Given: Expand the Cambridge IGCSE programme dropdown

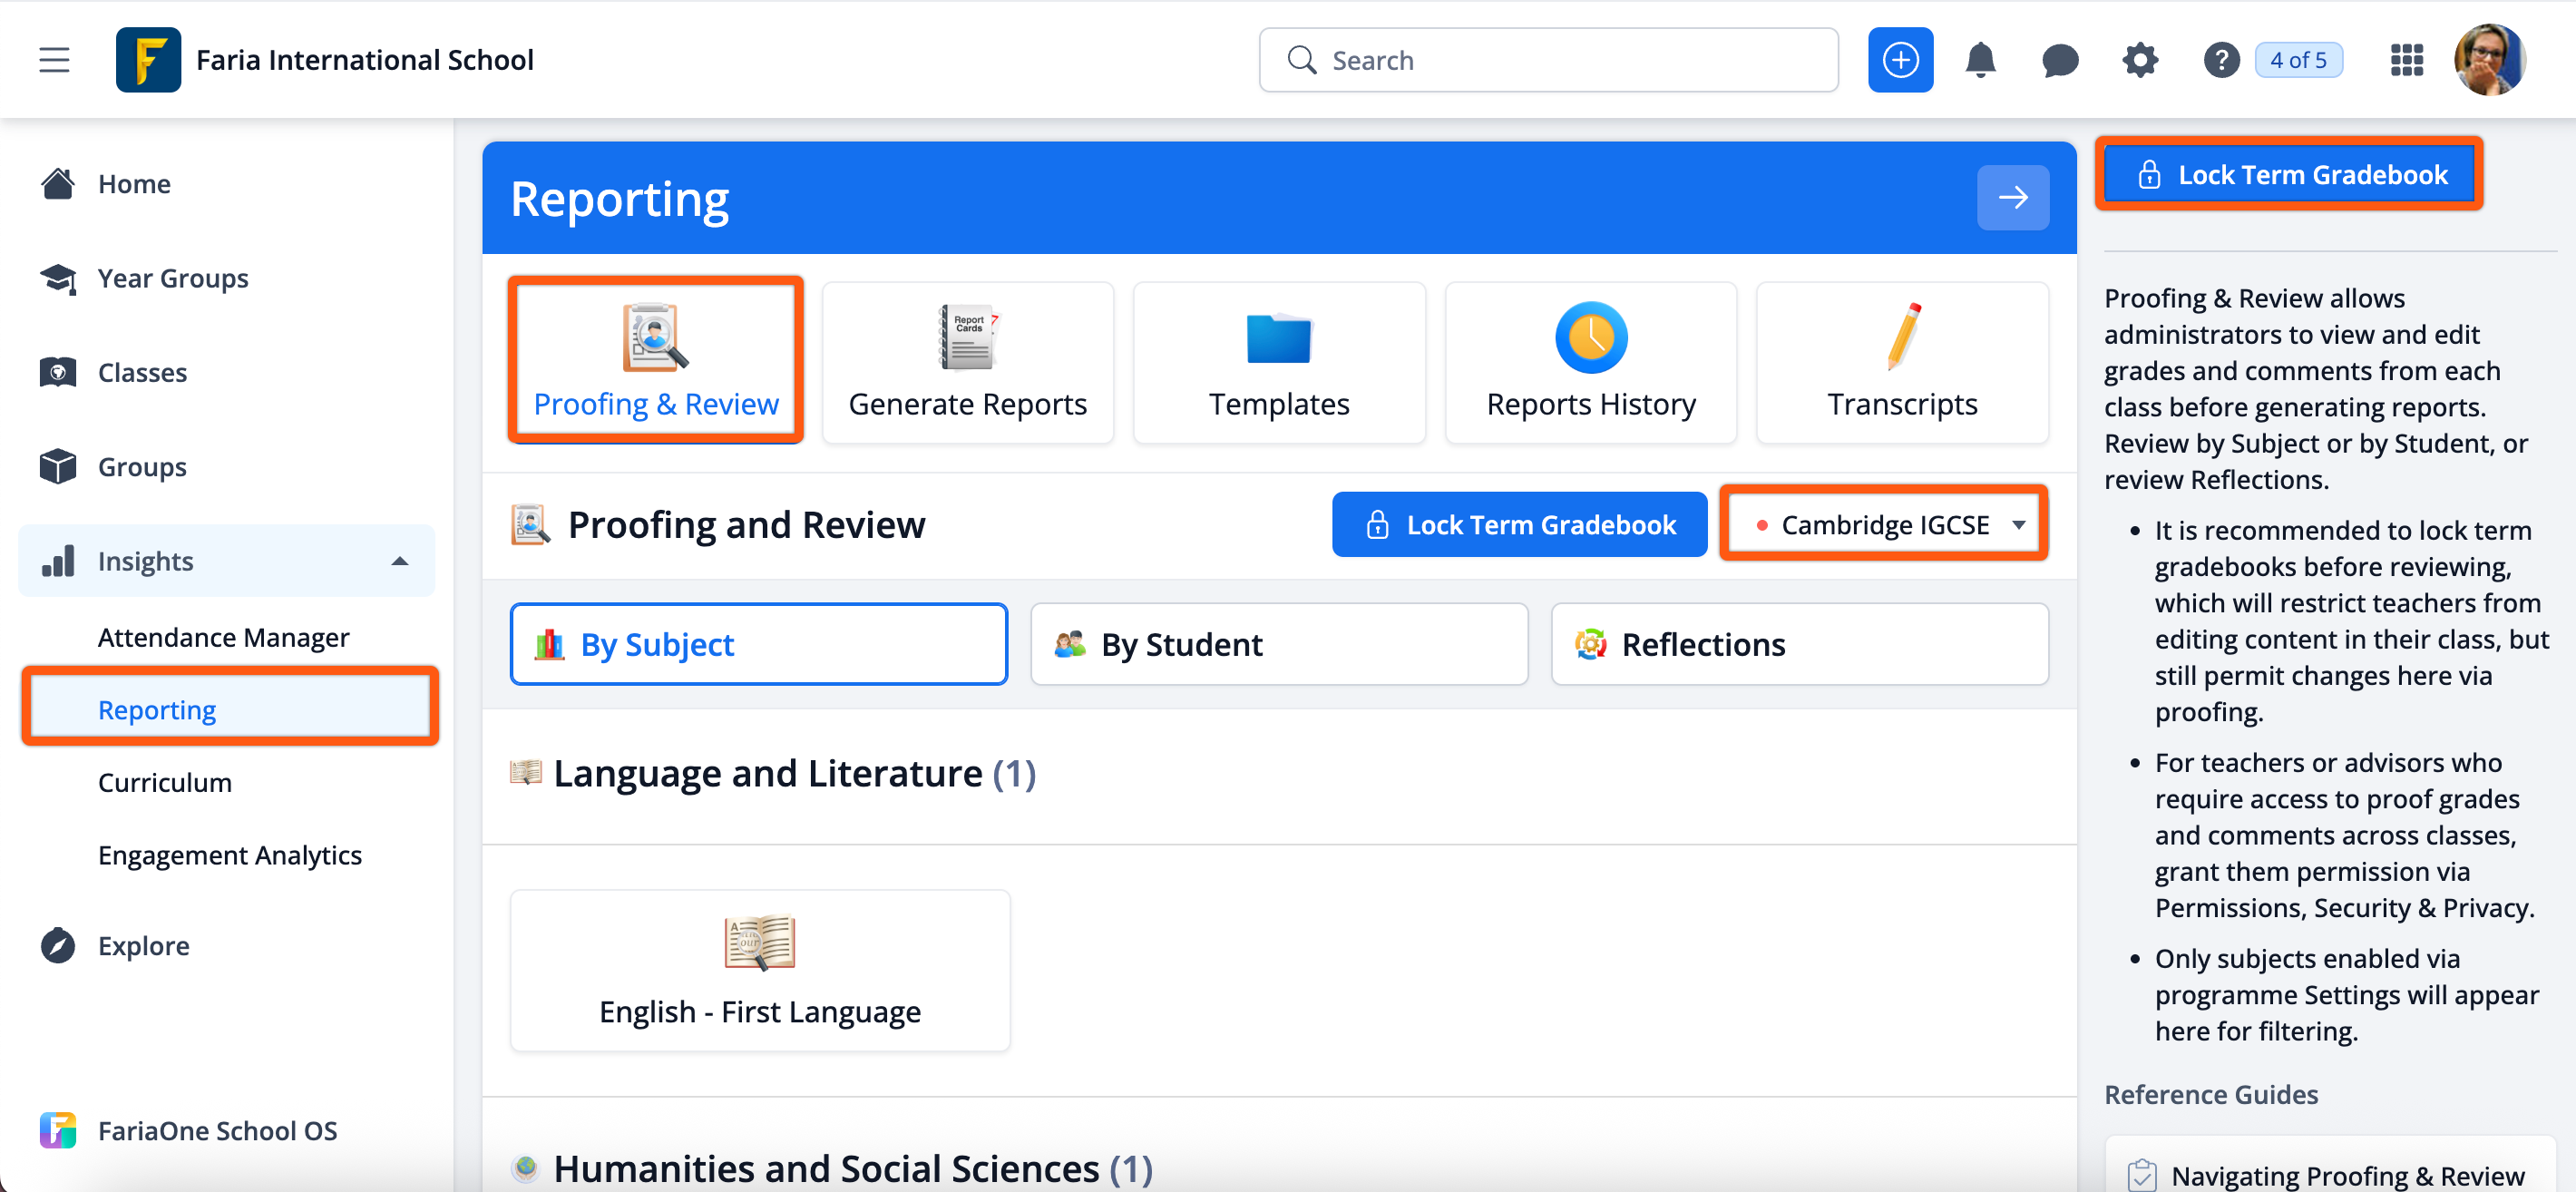Looking at the screenshot, I should pyautogui.click(x=1884, y=525).
